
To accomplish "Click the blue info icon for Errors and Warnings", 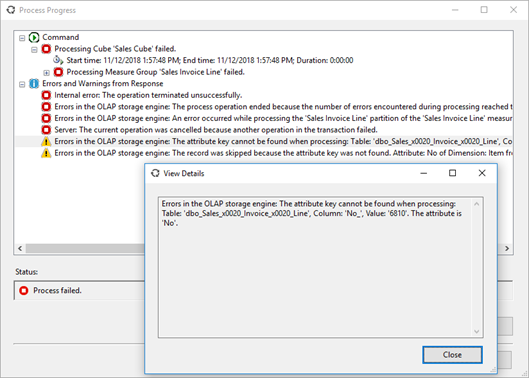I will coord(34,83).
